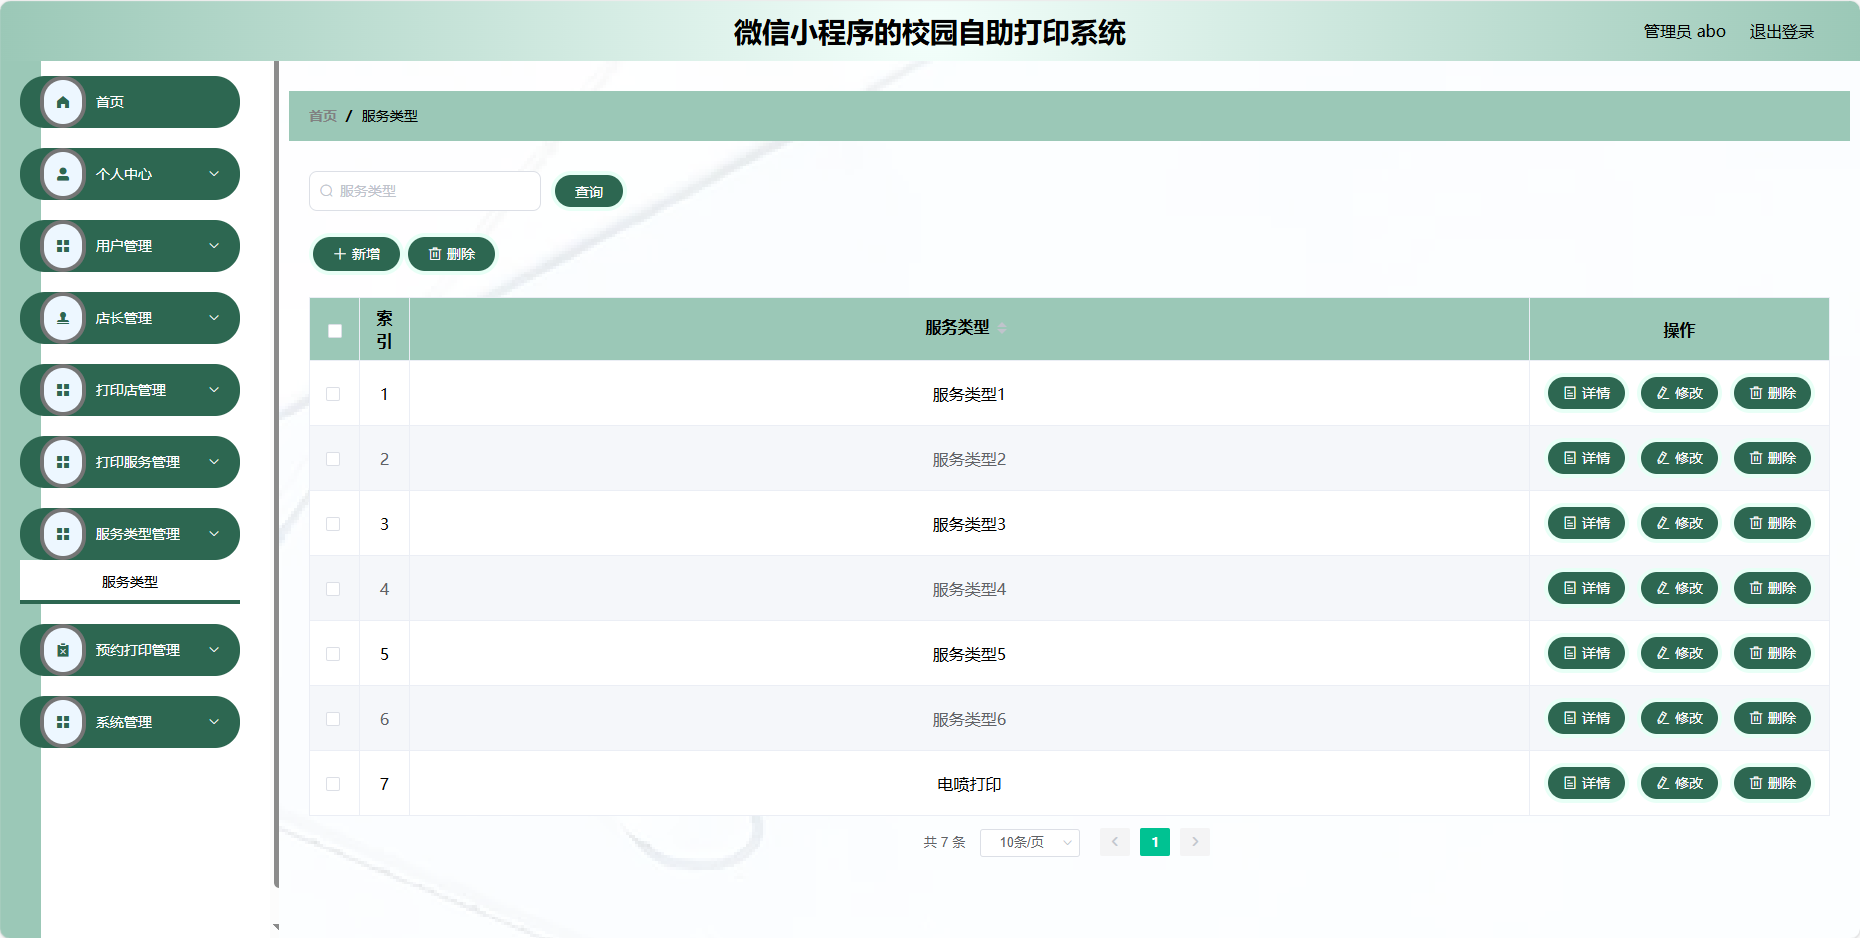Delete row 服务类型5
This screenshot has width=1860, height=938.
tap(1772, 653)
